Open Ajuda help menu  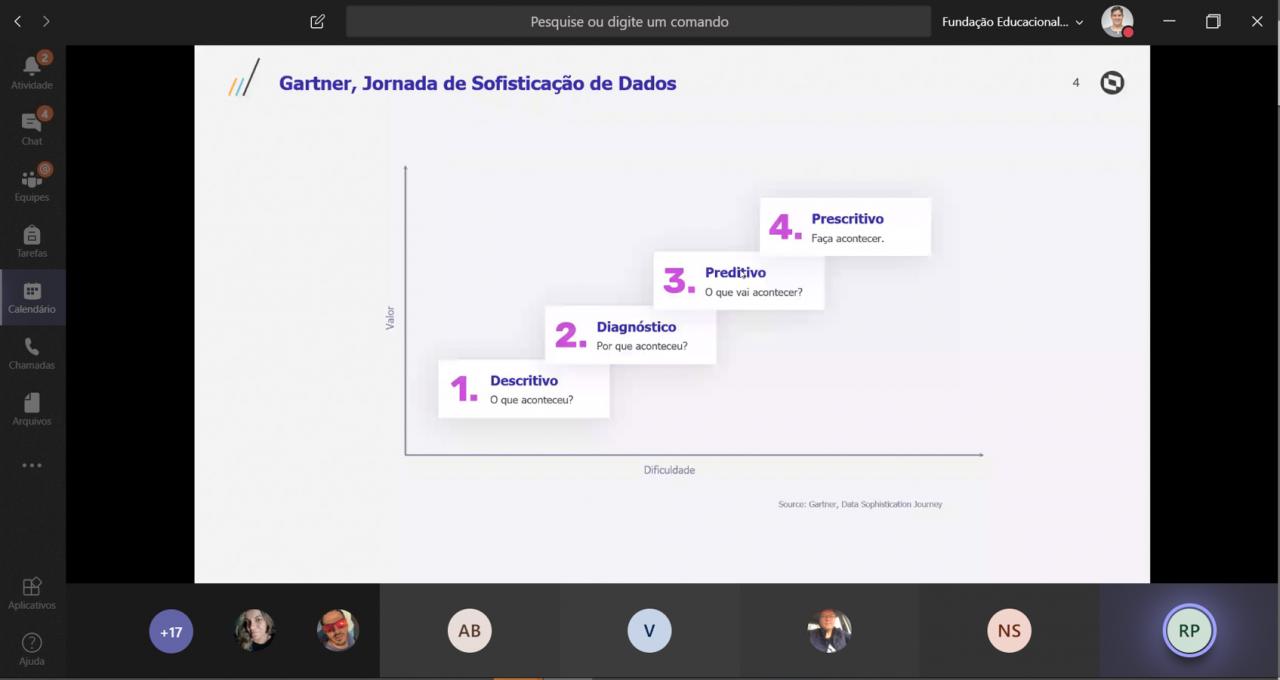[x=32, y=649]
